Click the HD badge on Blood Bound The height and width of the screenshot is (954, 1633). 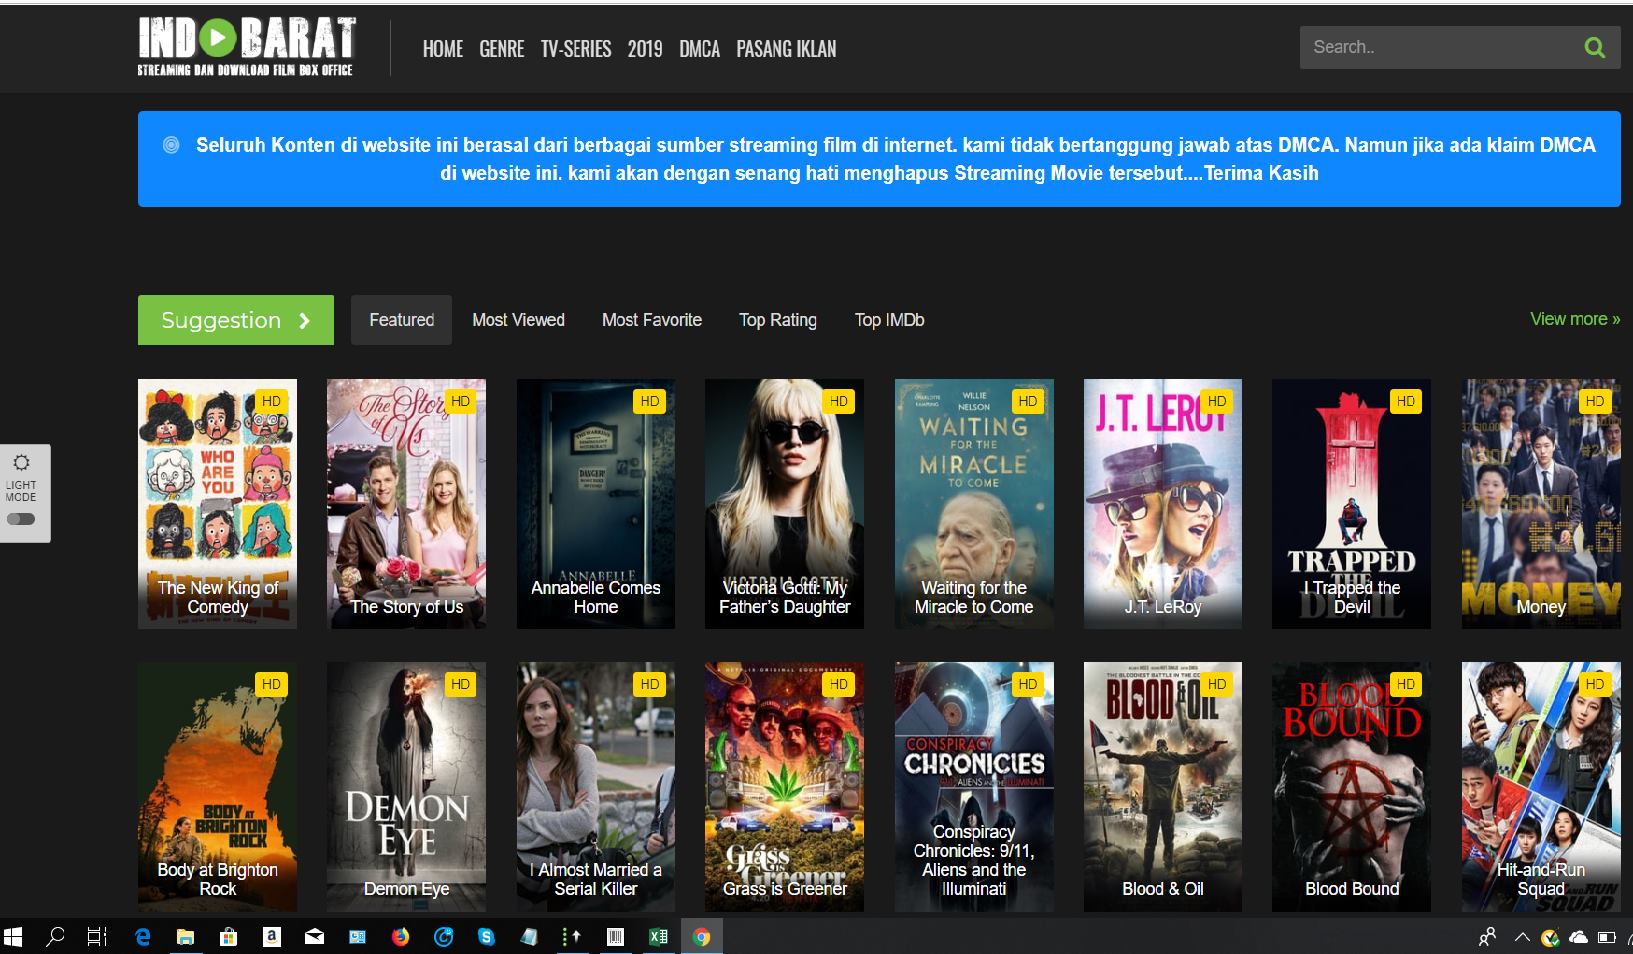(x=1405, y=684)
